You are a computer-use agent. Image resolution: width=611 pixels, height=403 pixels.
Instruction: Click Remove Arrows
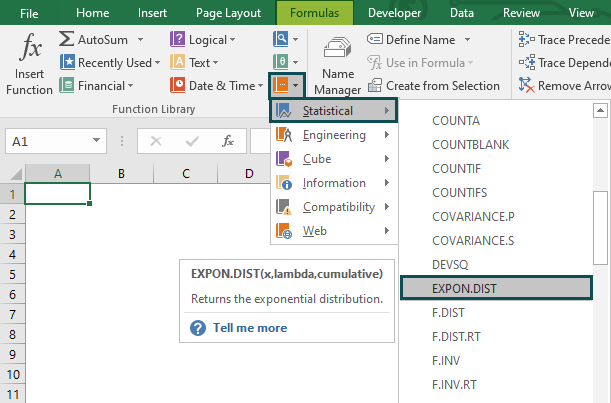(x=564, y=86)
